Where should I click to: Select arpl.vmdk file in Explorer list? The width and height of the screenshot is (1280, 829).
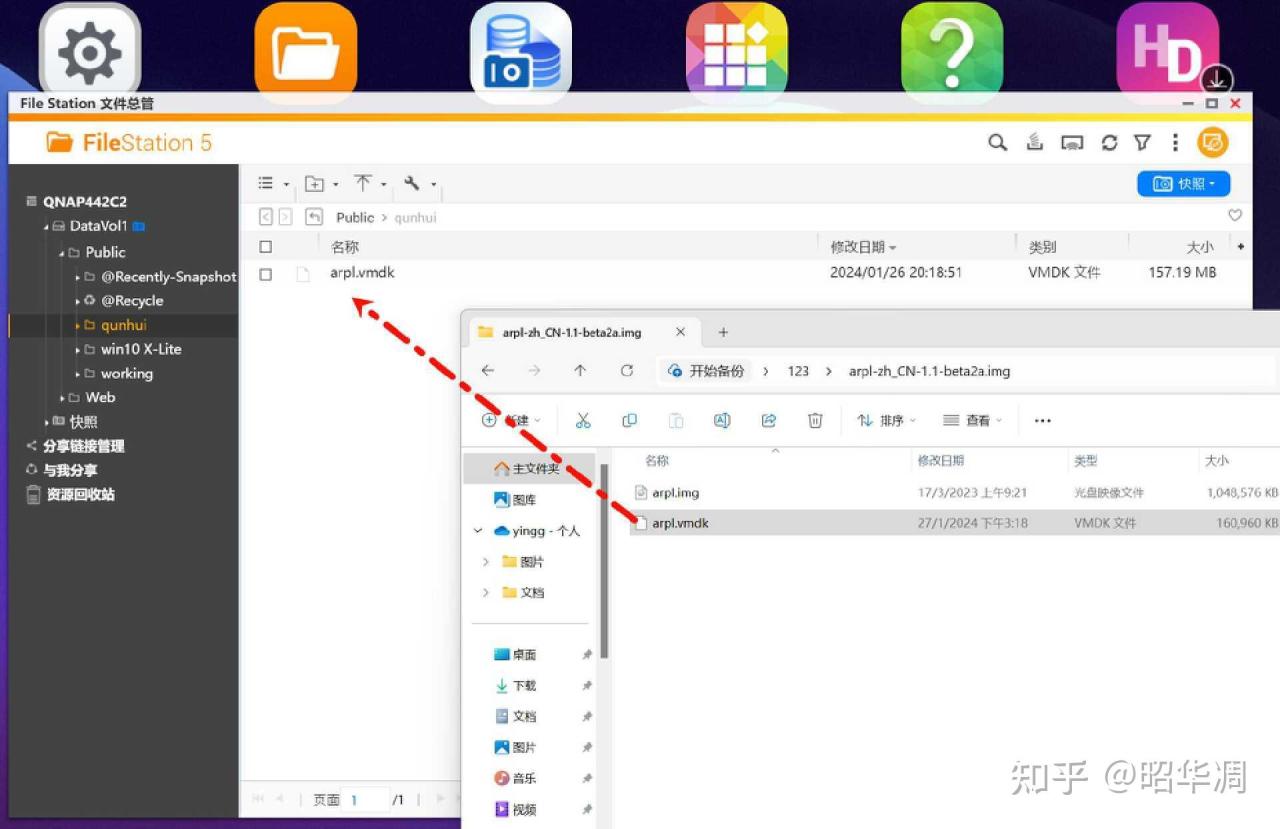[680, 523]
